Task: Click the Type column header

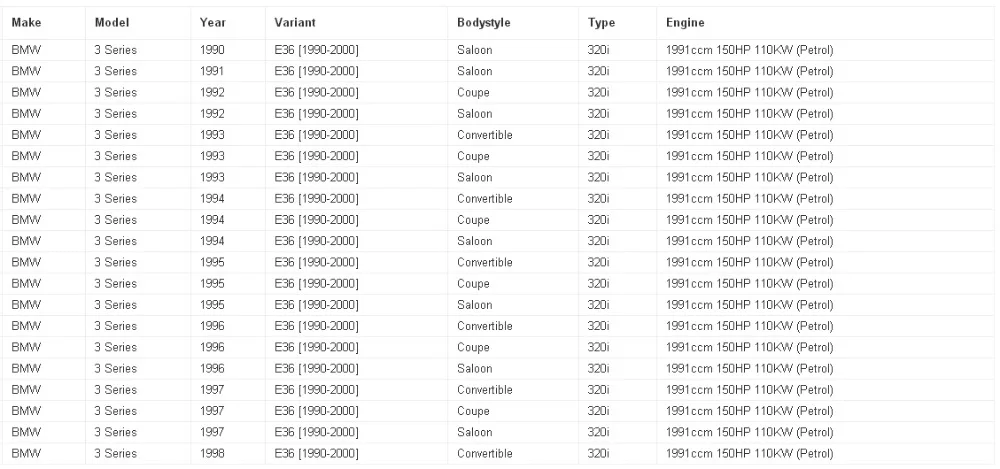Action: click(601, 22)
